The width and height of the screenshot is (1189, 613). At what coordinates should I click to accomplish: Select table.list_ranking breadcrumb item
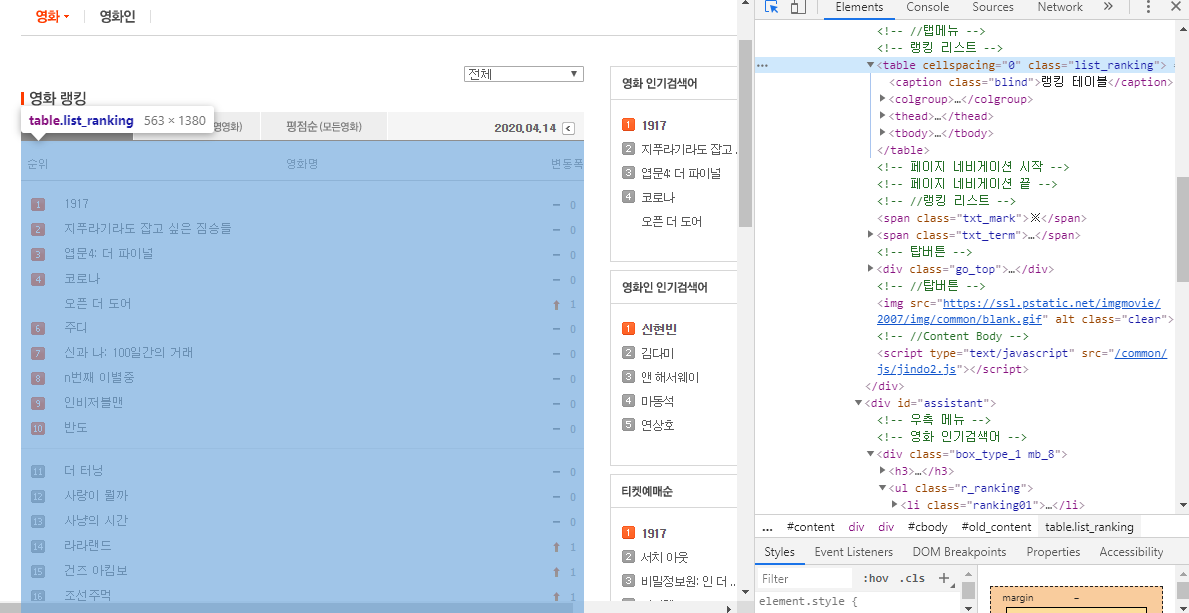pos(1089,527)
